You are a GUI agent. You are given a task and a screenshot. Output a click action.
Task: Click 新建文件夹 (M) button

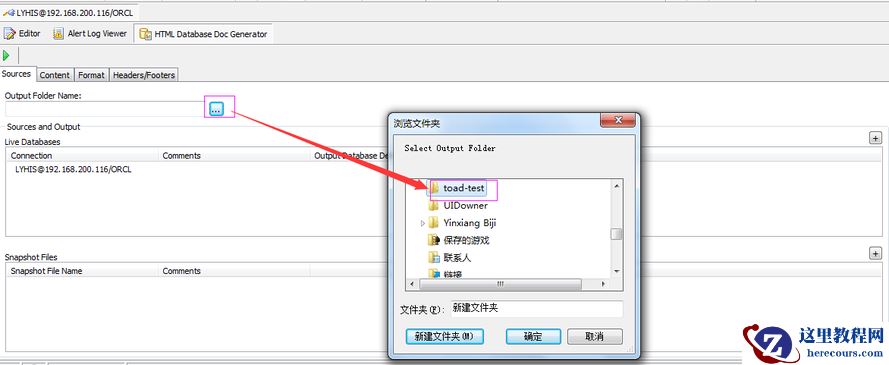pos(444,336)
